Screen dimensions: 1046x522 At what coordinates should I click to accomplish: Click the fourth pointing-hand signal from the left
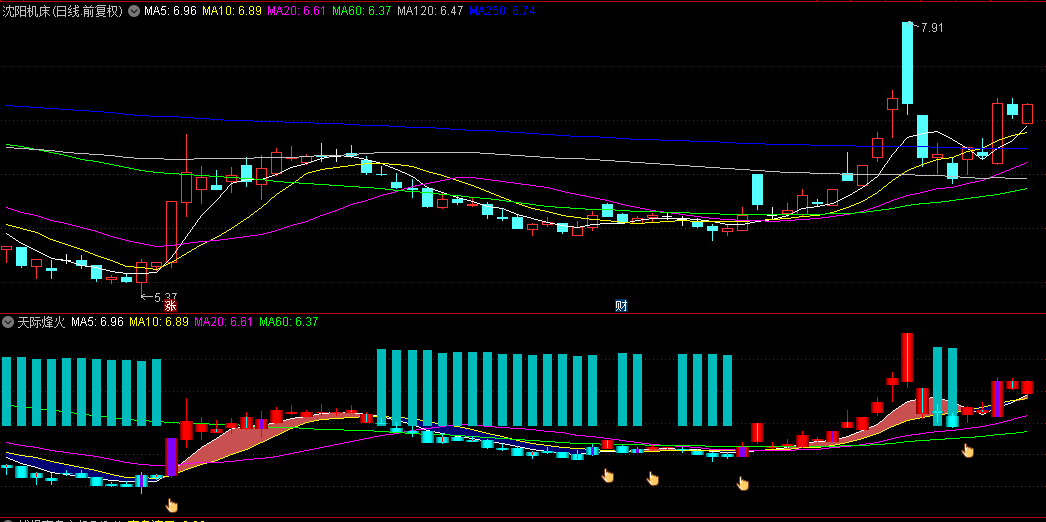[x=742, y=483]
